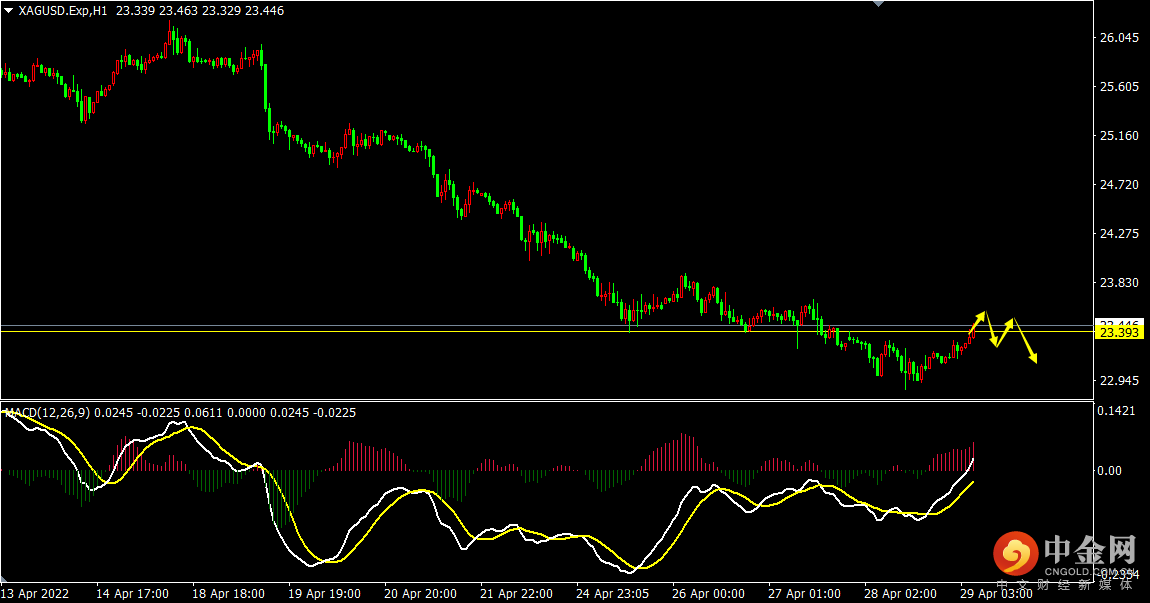Click the 26.045 price scale label
The height and width of the screenshot is (603, 1150).
[1119, 37]
